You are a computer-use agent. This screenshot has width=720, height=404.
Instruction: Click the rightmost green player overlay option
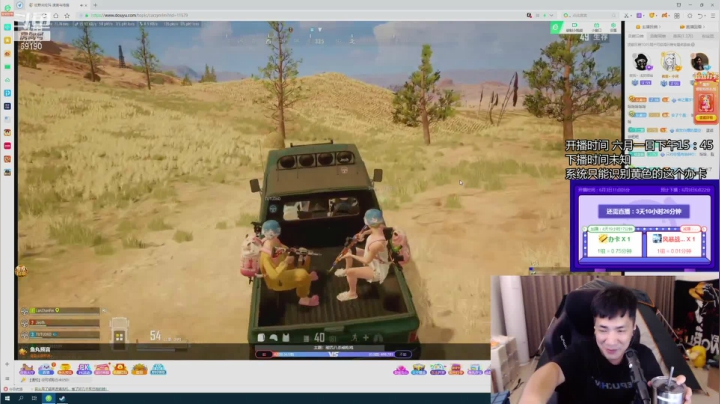[x=613, y=28]
